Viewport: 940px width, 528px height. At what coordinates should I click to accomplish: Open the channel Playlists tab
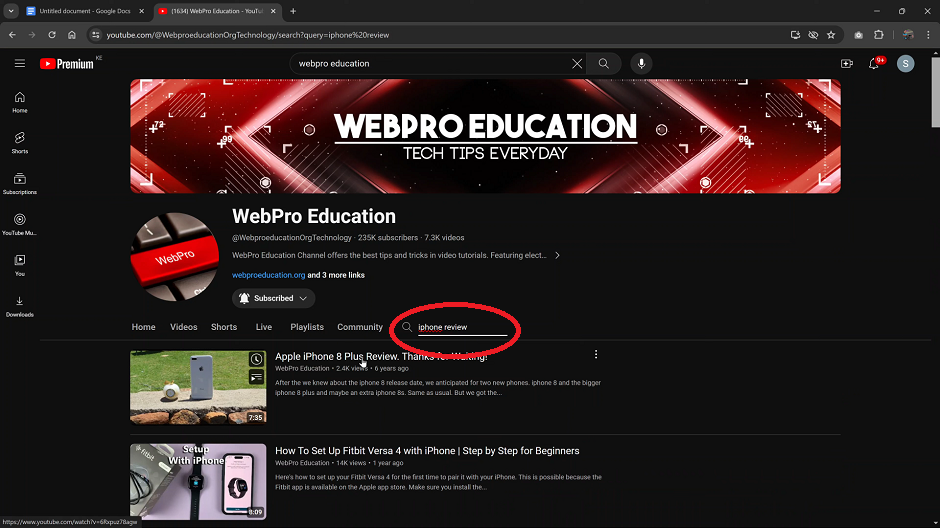click(x=307, y=327)
